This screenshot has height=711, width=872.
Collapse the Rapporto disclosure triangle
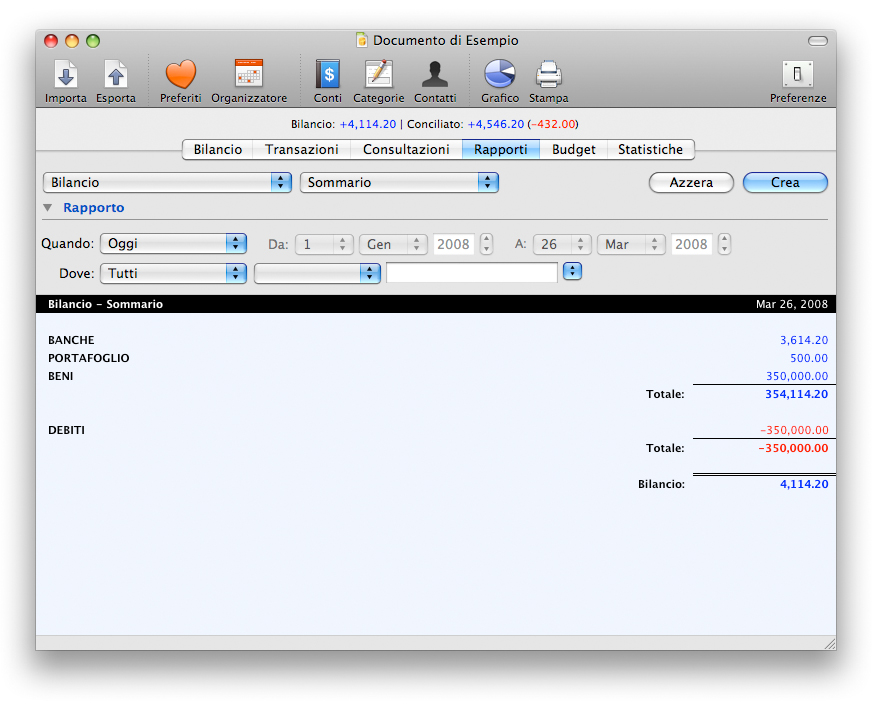point(48,208)
